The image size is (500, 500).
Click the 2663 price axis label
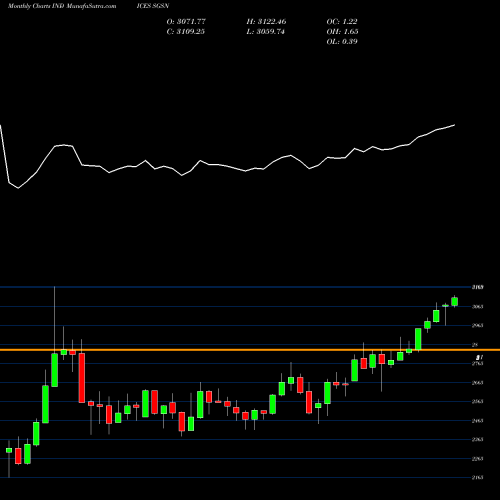[477, 383]
